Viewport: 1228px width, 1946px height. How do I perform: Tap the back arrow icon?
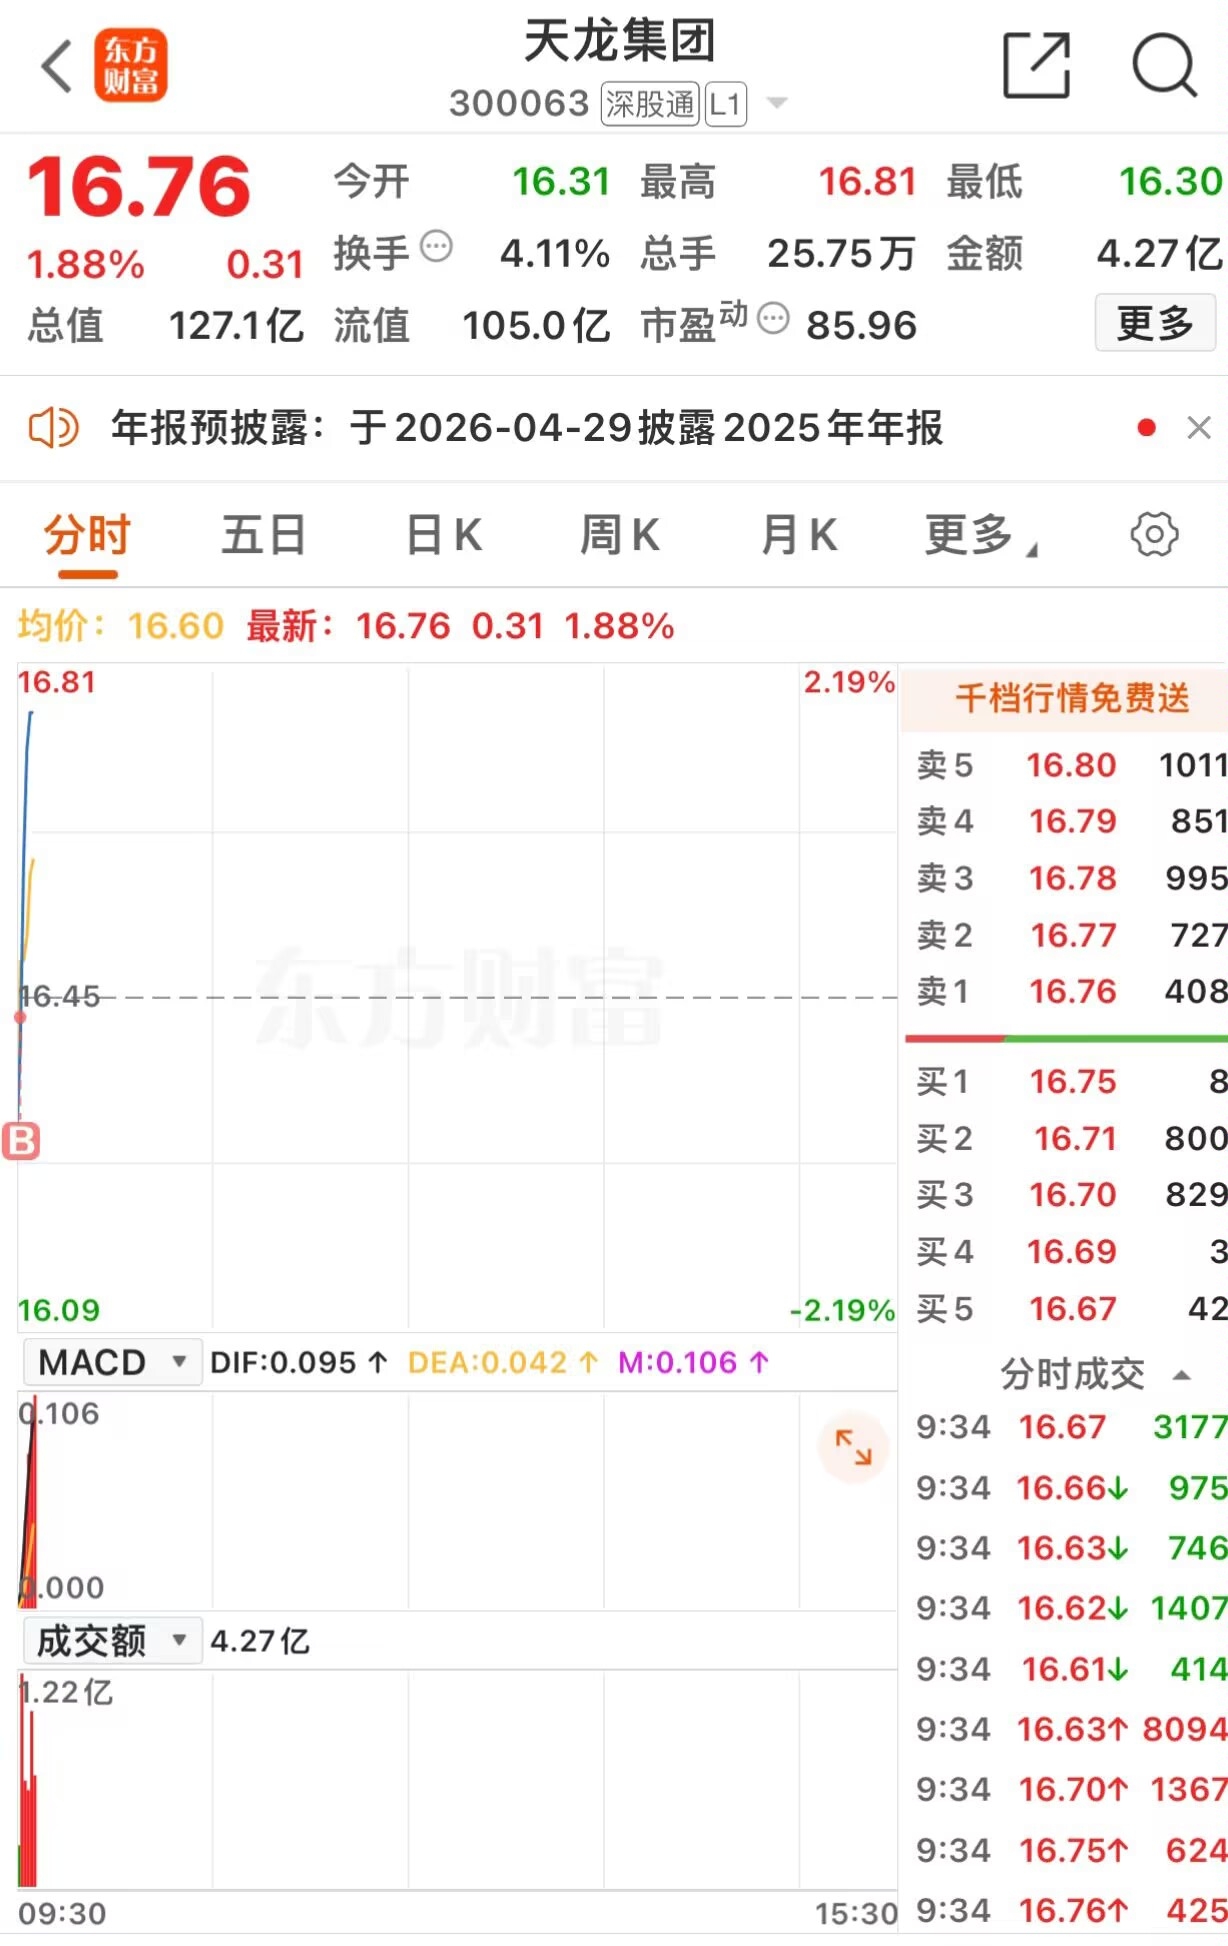[57, 66]
